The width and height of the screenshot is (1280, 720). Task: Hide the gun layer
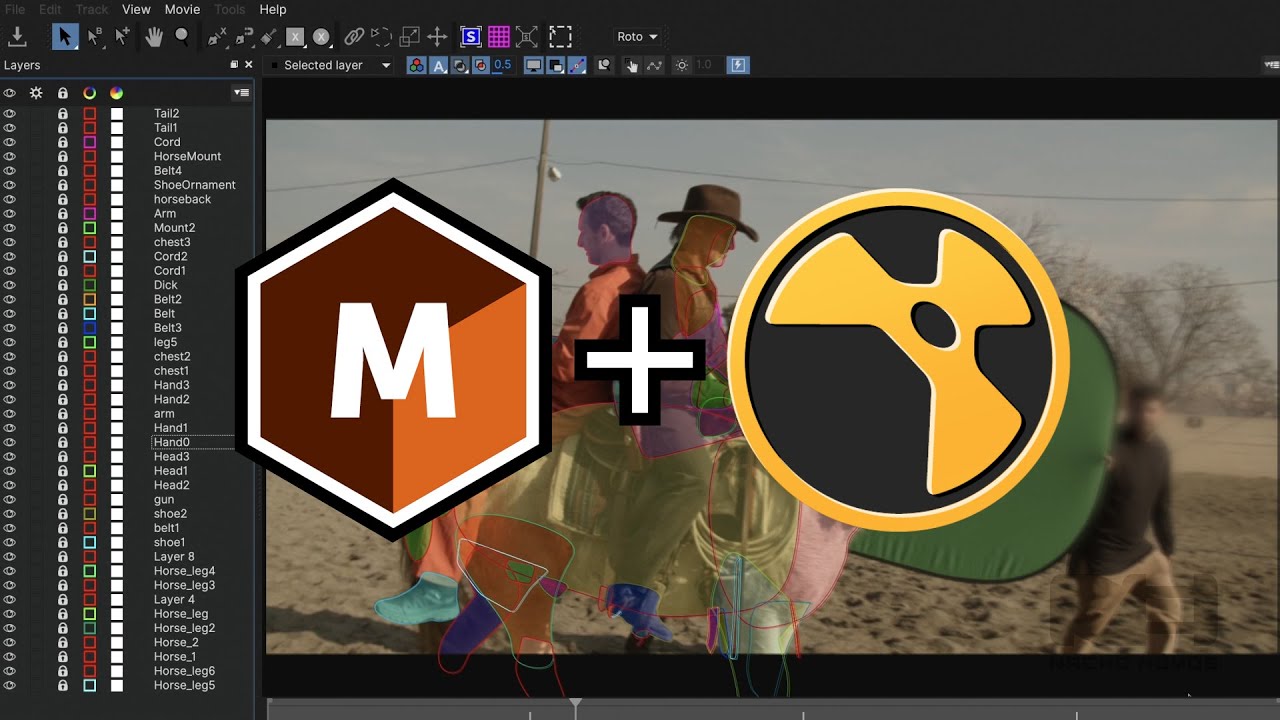pos(10,500)
